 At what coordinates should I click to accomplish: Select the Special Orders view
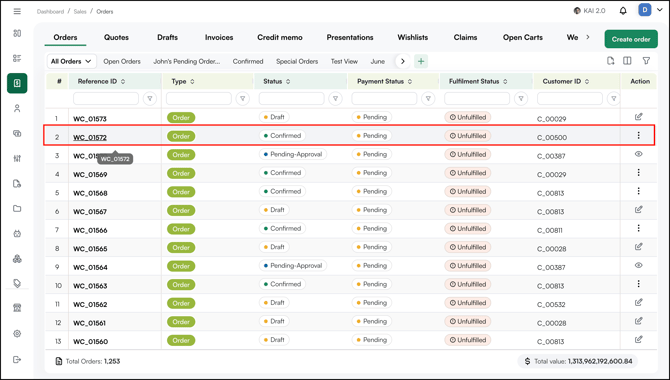coord(297,61)
